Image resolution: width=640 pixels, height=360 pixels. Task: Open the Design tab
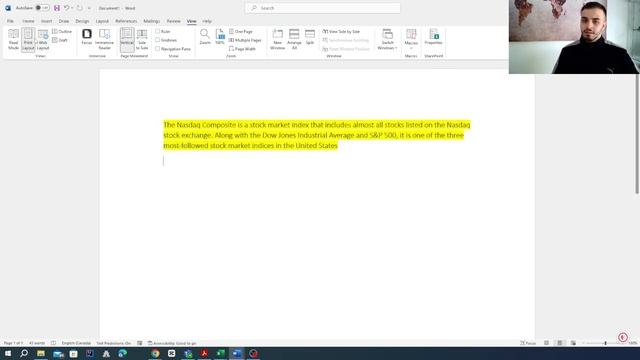(x=82, y=21)
